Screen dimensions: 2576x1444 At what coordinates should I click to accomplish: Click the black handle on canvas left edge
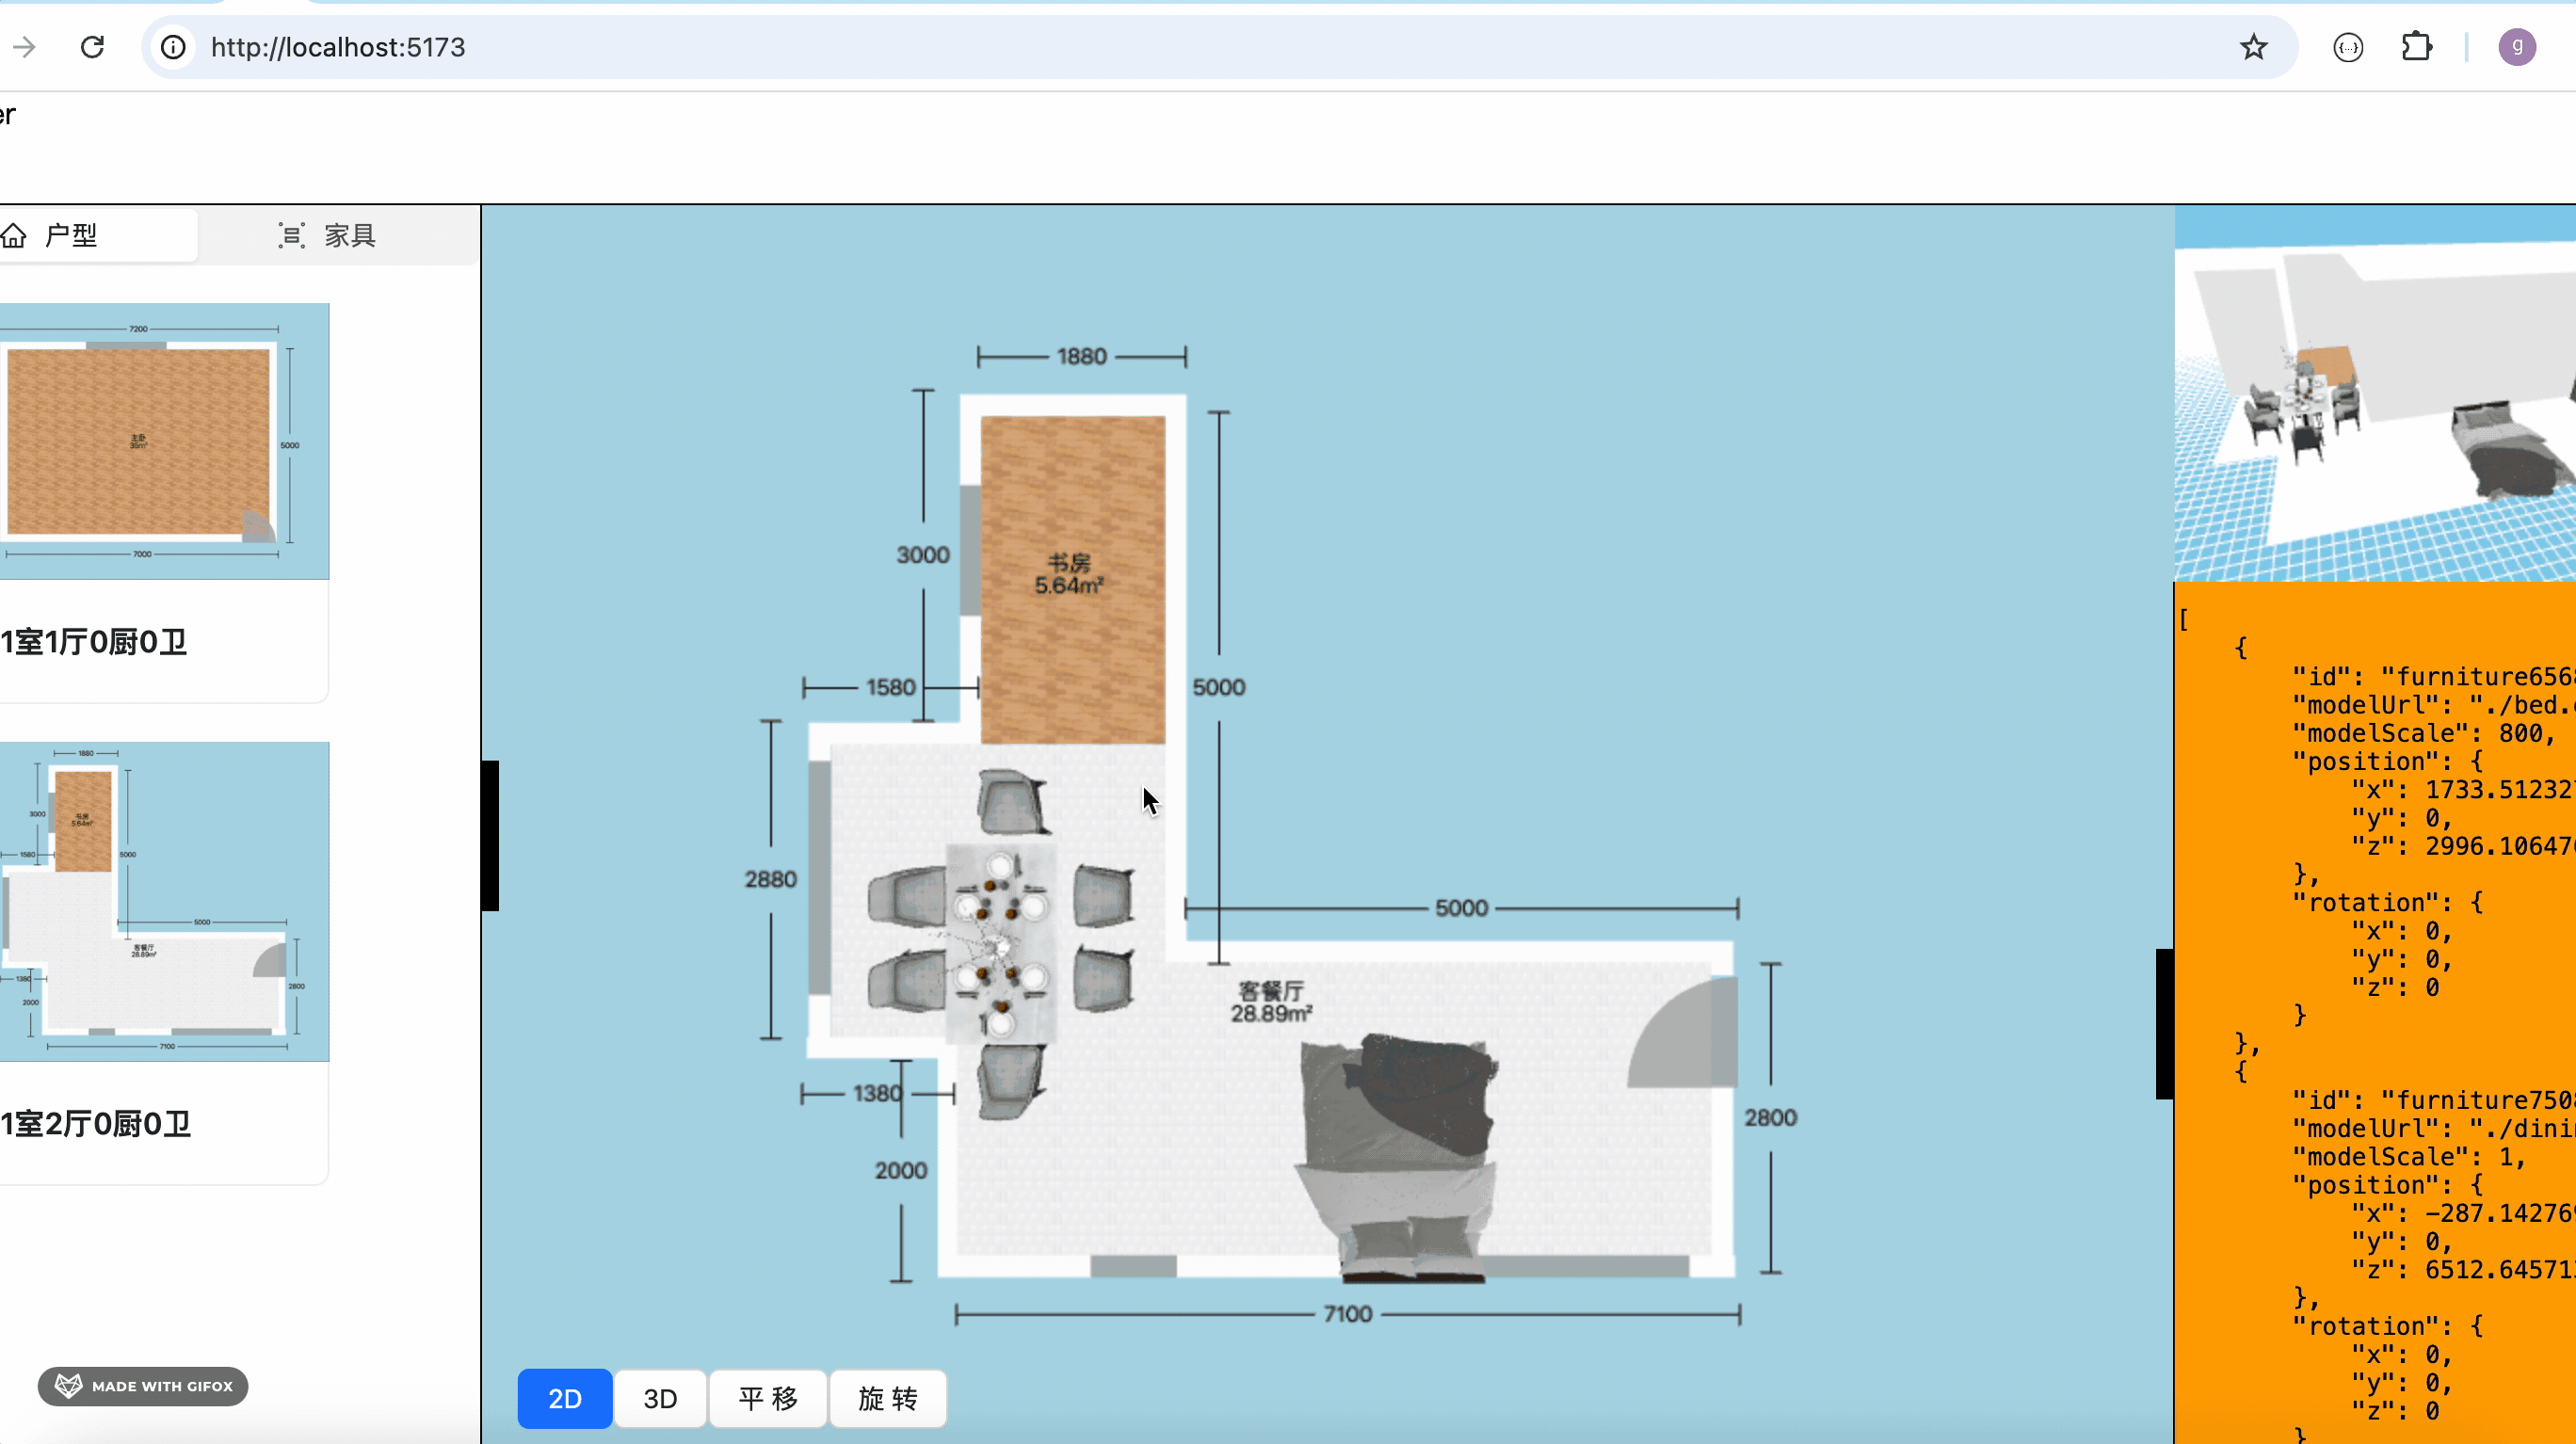coord(490,836)
